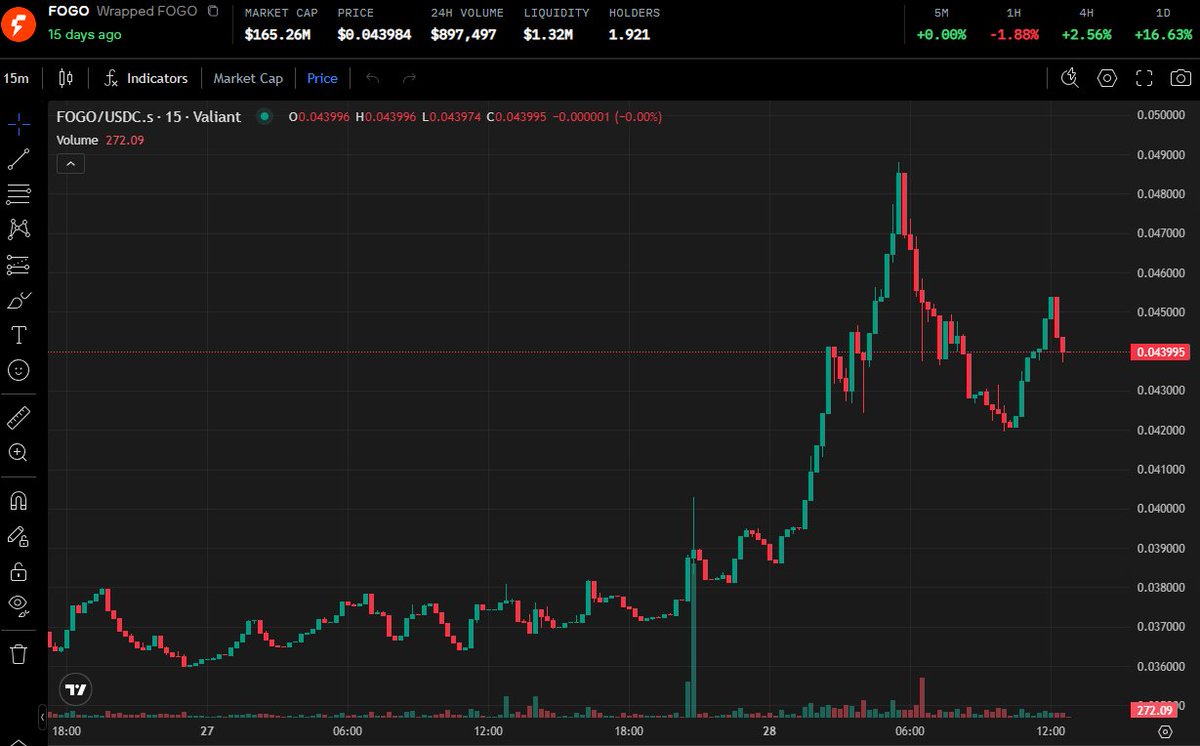Click the liquidity value $1.32M
The image size is (1200, 746).
tap(548, 34)
